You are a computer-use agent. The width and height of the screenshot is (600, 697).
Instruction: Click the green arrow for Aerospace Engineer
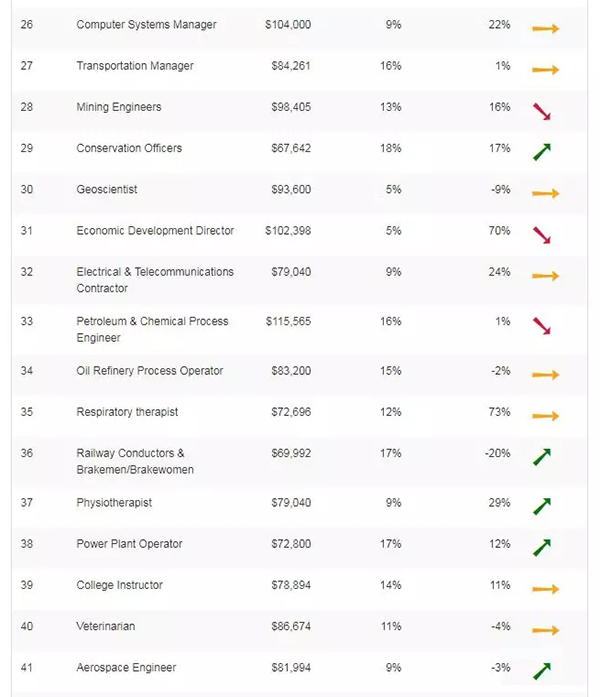[542, 671]
